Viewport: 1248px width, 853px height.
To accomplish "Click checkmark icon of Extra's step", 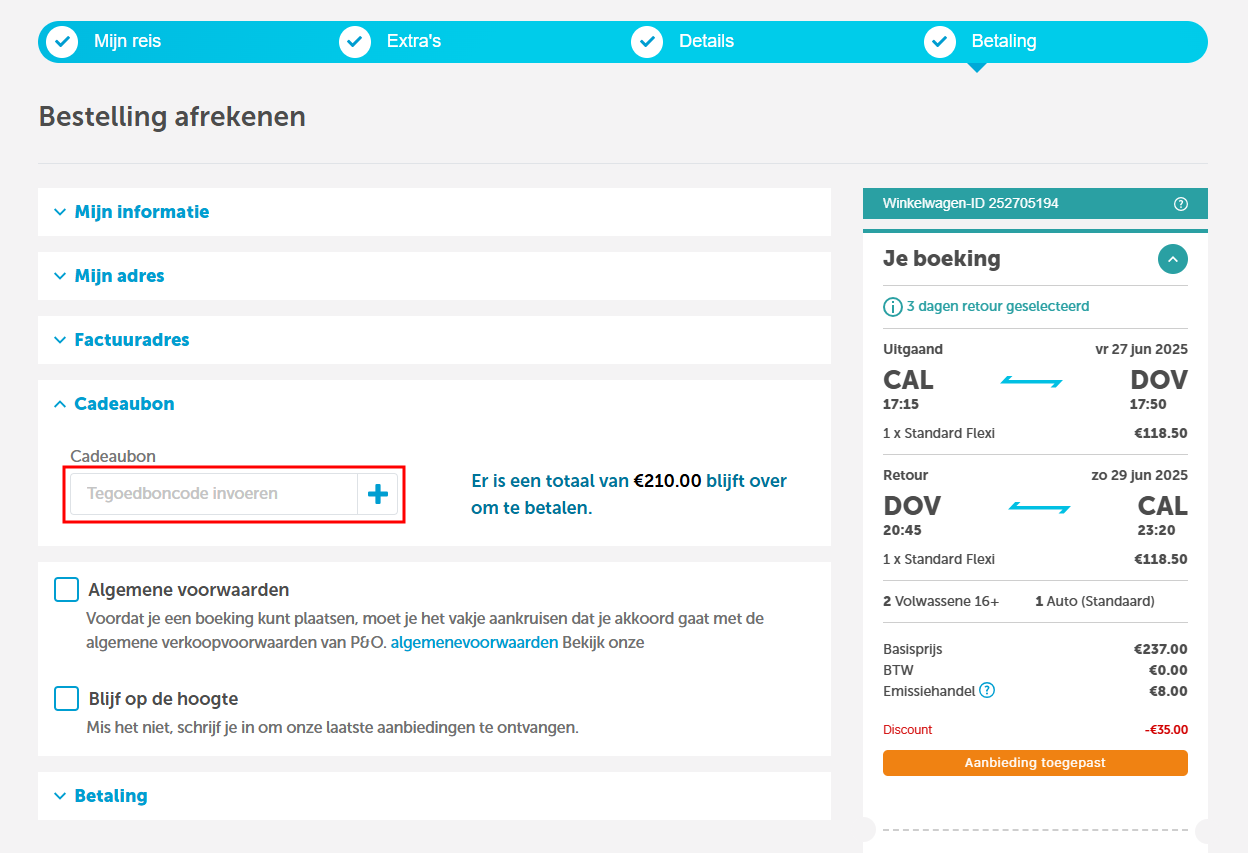I will click(x=355, y=42).
